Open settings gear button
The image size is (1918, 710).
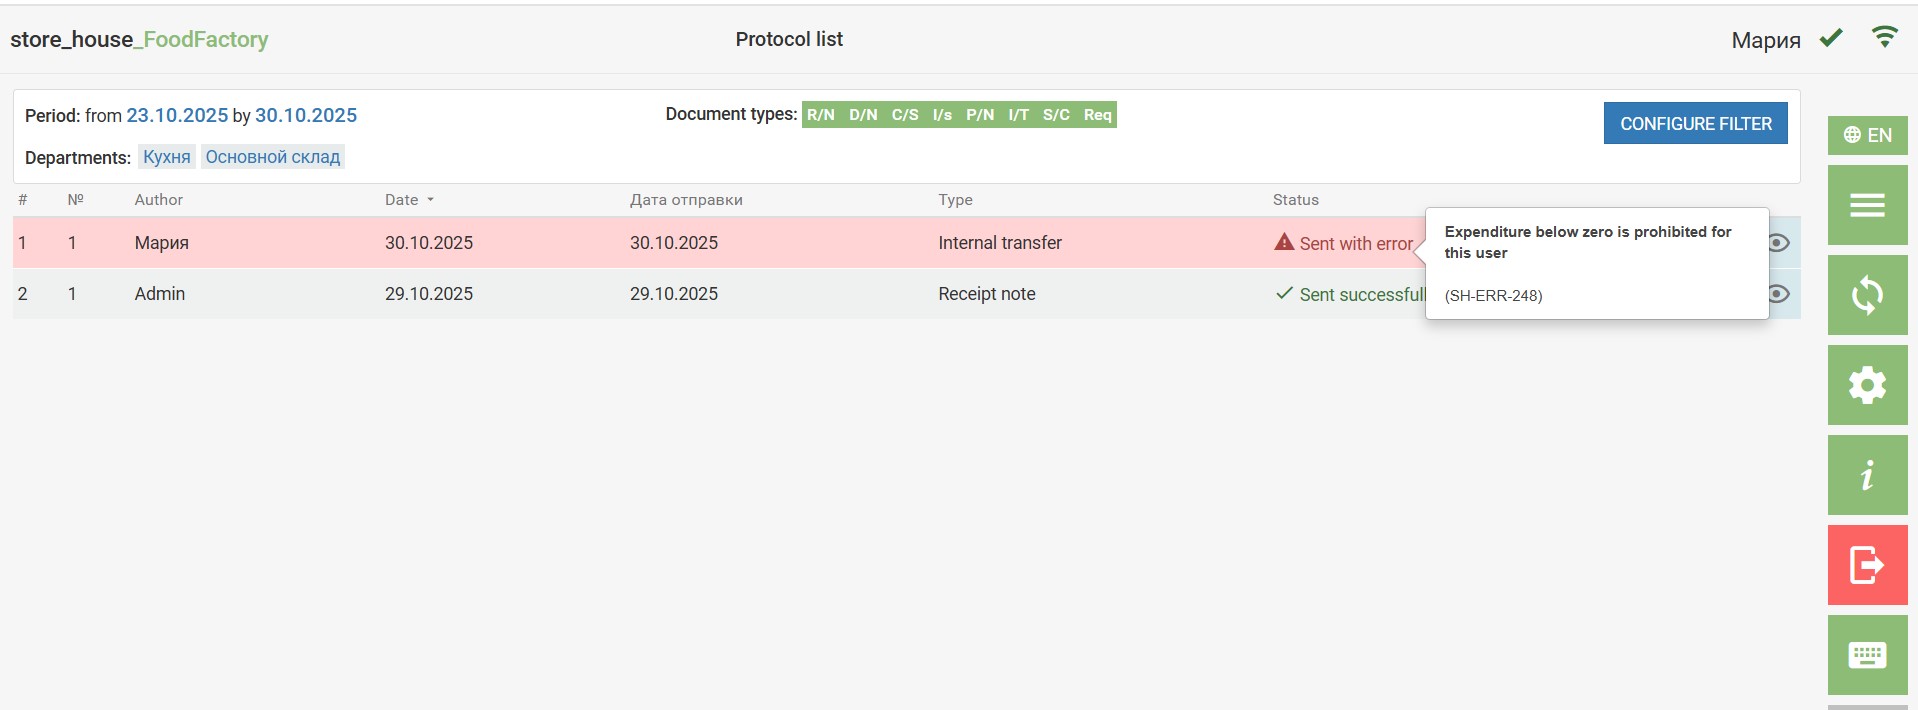(x=1866, y=385)
